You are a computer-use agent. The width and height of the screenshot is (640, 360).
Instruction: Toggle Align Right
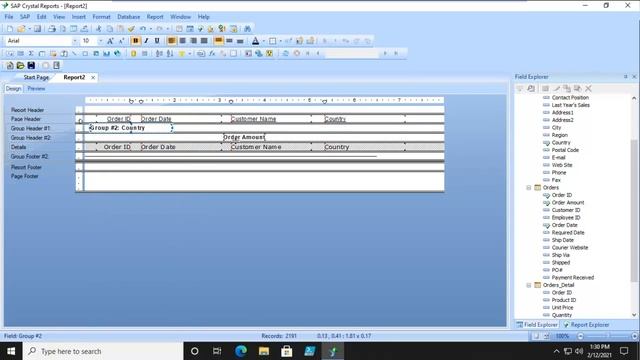click(x=193, y=41)
